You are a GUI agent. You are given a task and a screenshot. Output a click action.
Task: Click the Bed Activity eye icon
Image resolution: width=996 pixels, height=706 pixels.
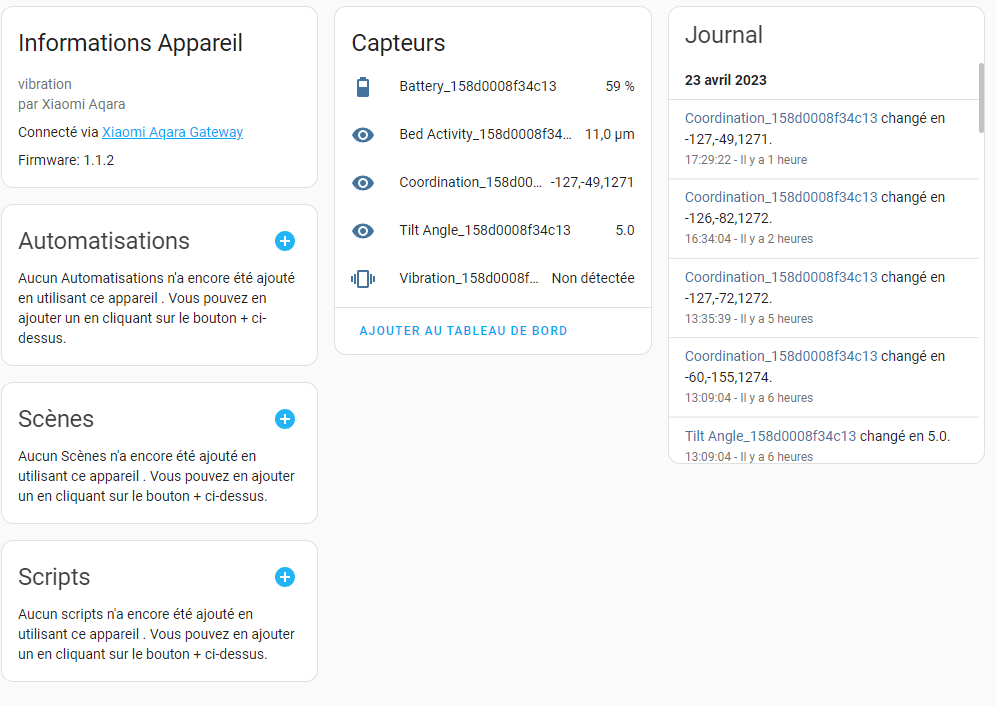pos(363,135)
